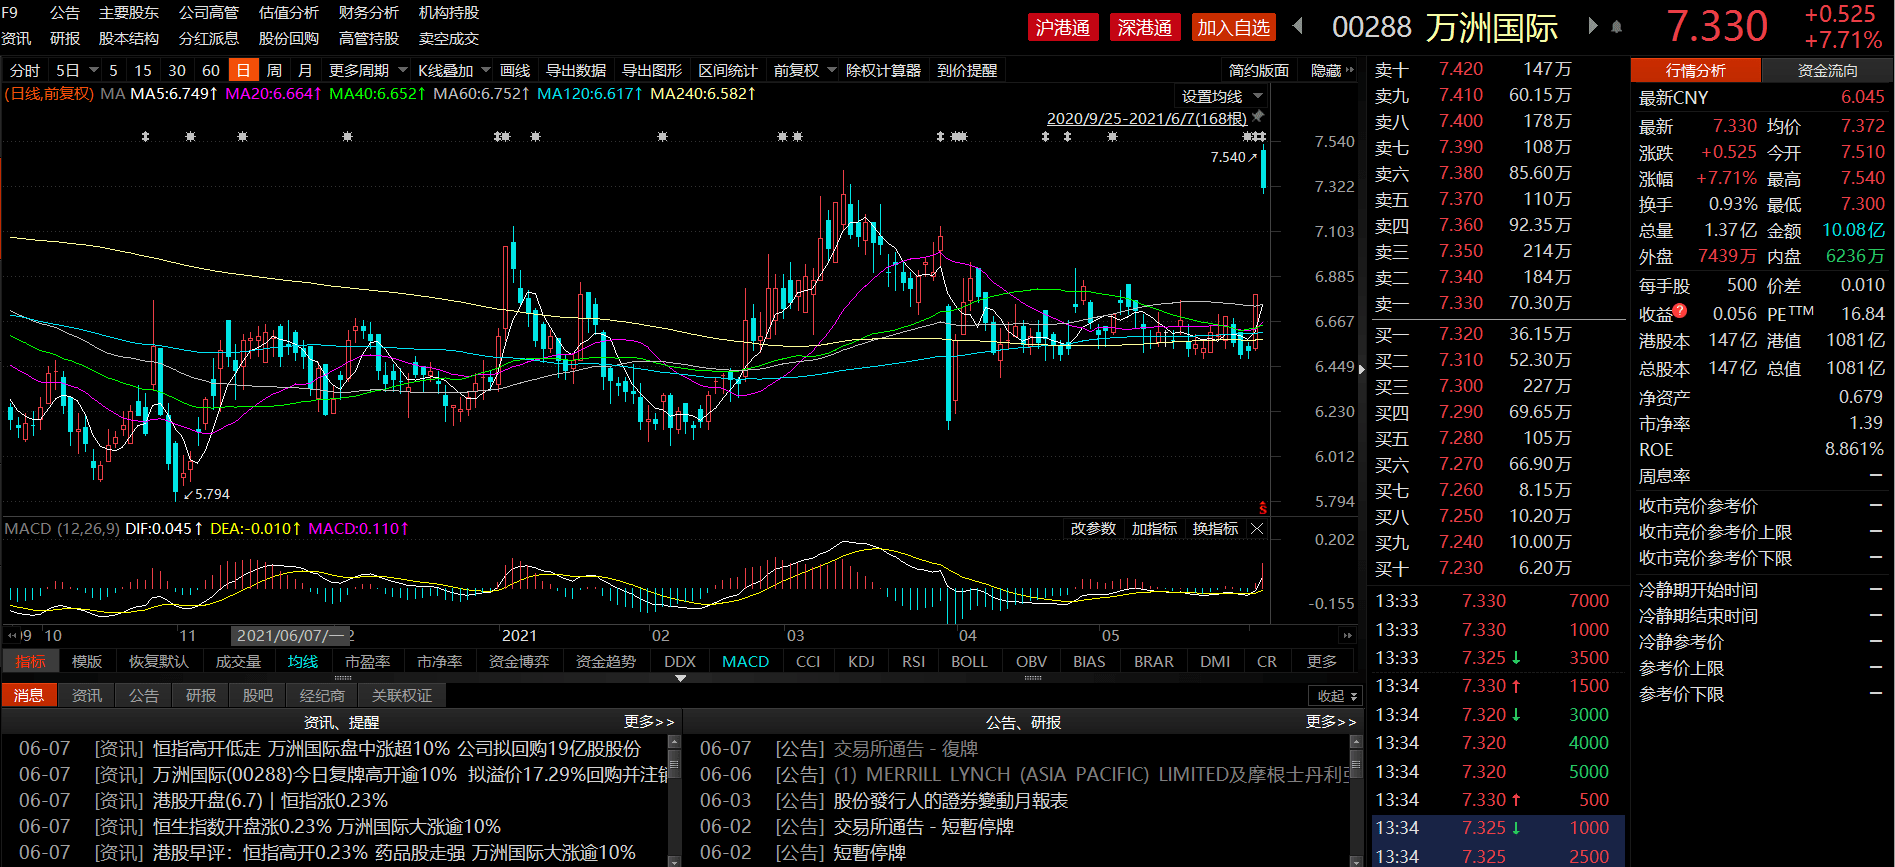Click the 卖一 7.330 order row
1895x867 pixels.
(x=1497, y=302)
